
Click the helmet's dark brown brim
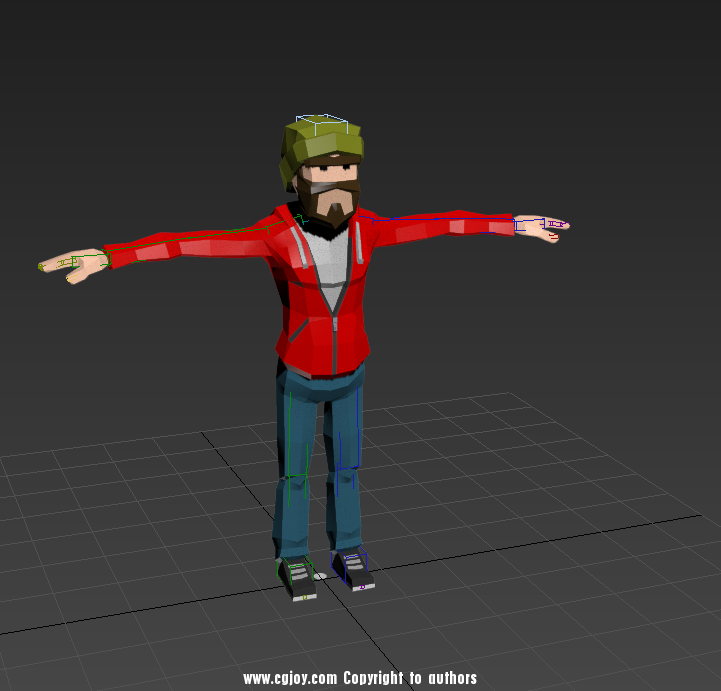point(332,159)
